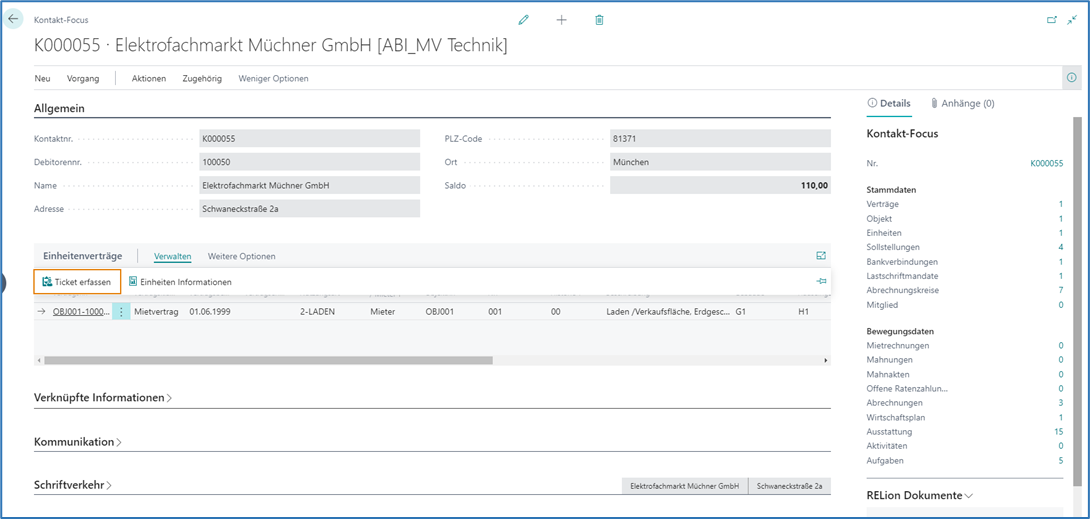Click the Name input field
This screenshot has width=1090, height=519.
(309, 185)
